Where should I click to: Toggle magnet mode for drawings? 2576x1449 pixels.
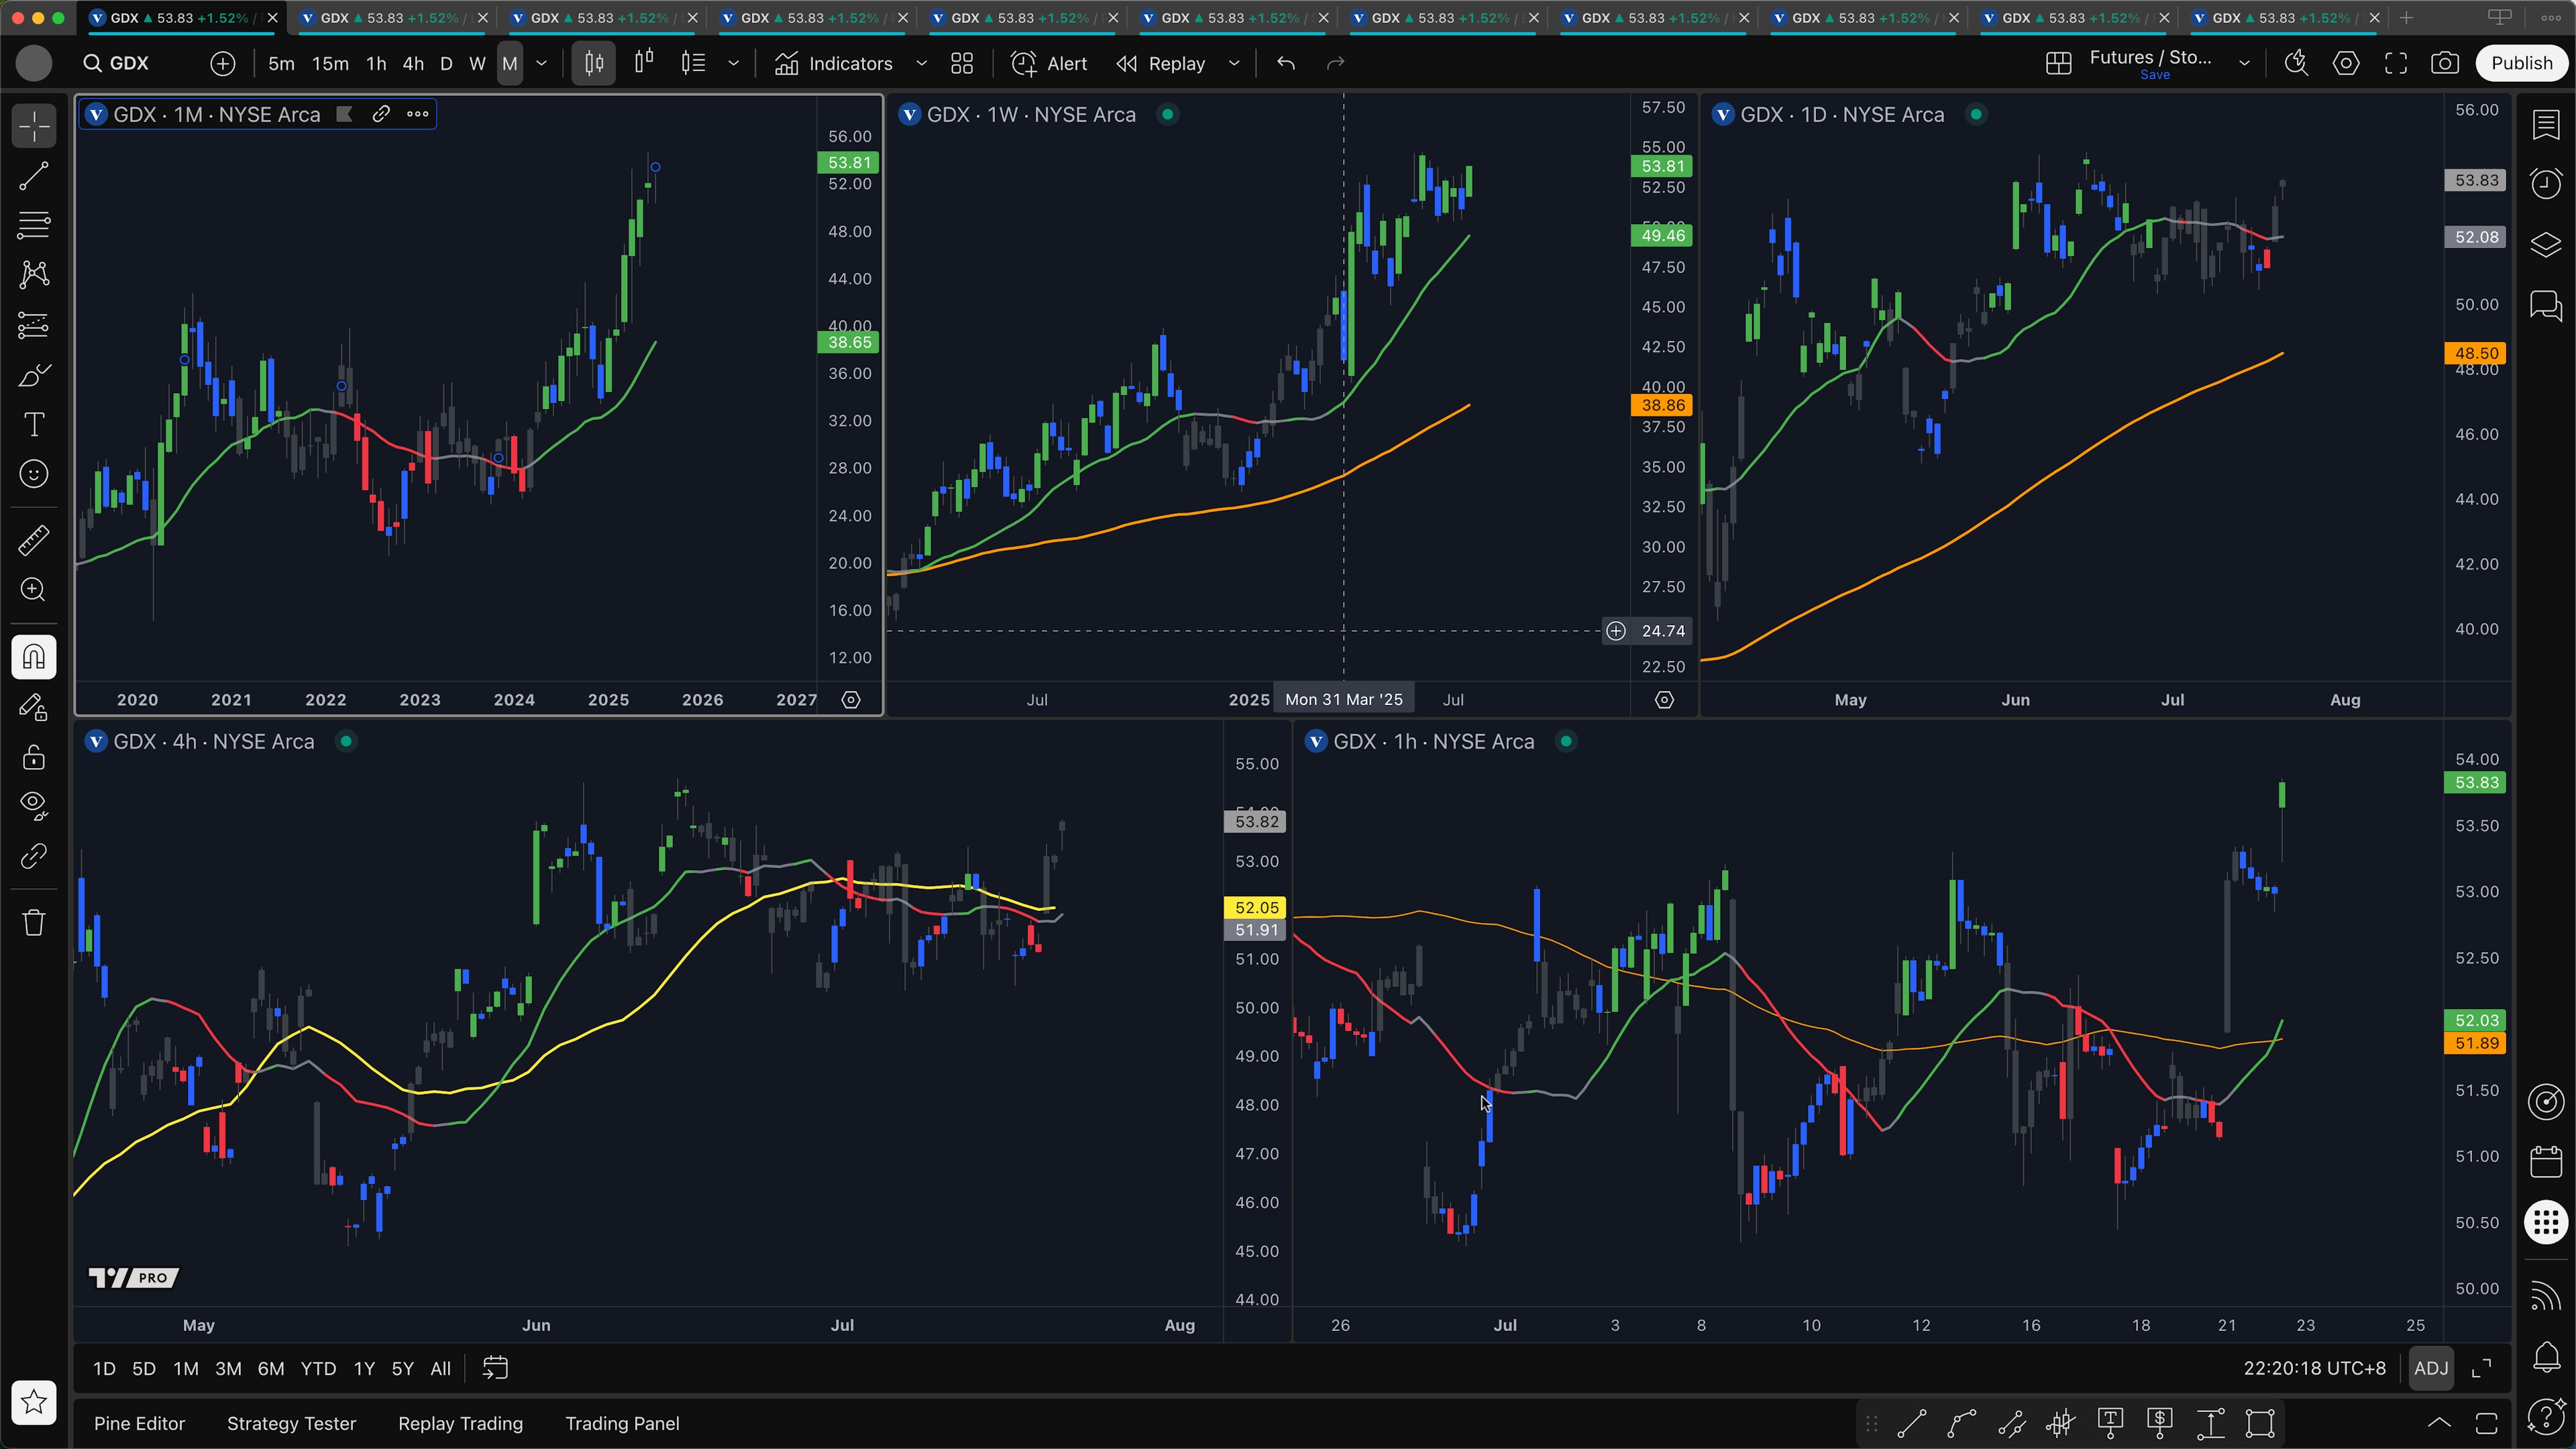(x=34, y=657)
